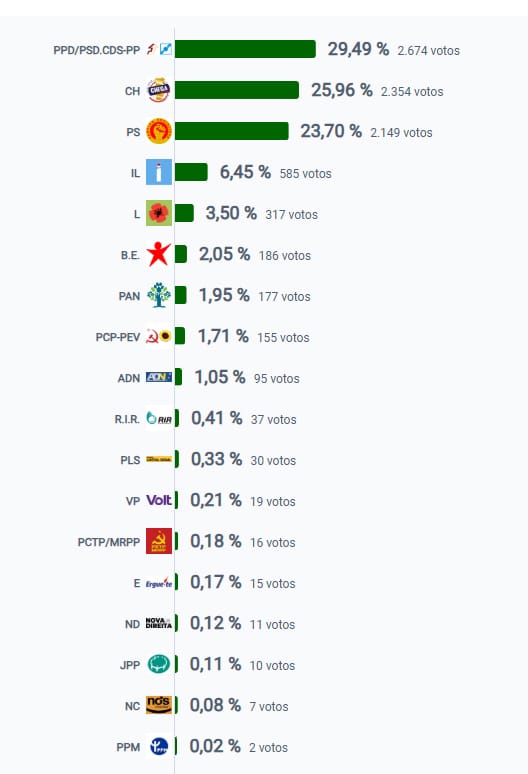Click the PS fist logo icon
This screenshot has width=528, height=774.
[x=159, y=131]
